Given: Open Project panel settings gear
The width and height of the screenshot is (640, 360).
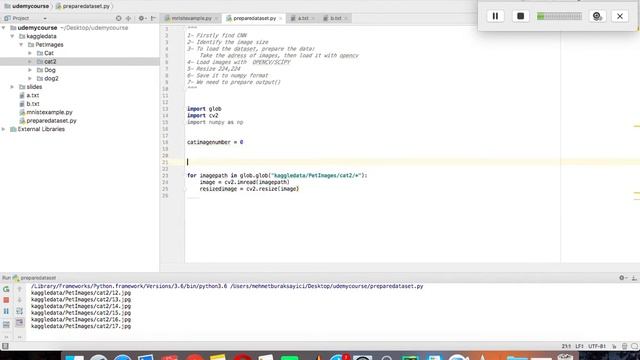Looking at the screenshot, I should click(142, 18).
